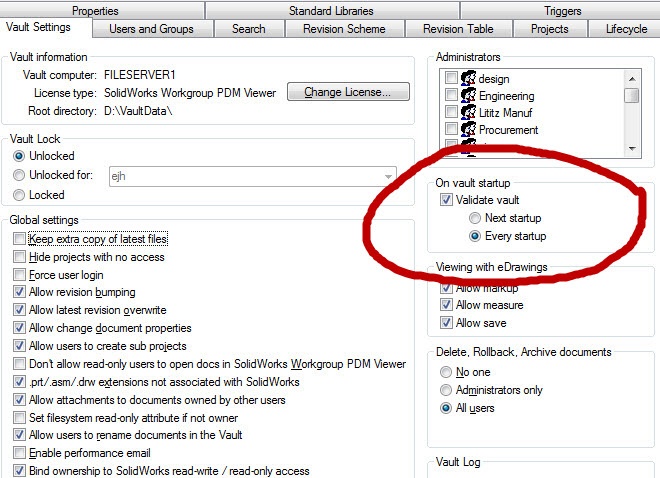Switch to the Search tab
The image size is (660, 478).
tap(249, 29)
